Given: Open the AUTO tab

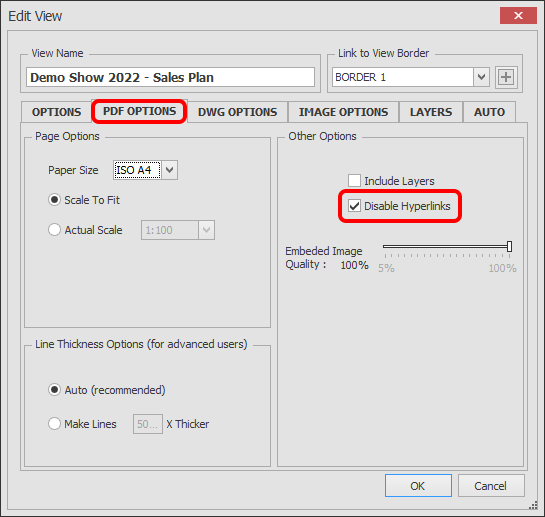Looking at the screenshot, I should click(x=489, y=112).
